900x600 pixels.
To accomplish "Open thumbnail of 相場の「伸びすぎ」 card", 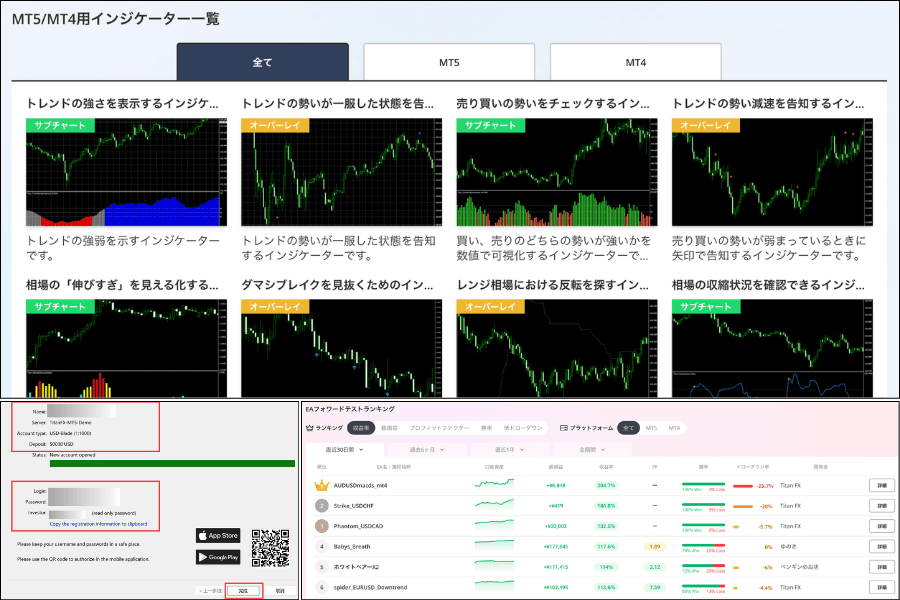I will [x=126, y=348].
